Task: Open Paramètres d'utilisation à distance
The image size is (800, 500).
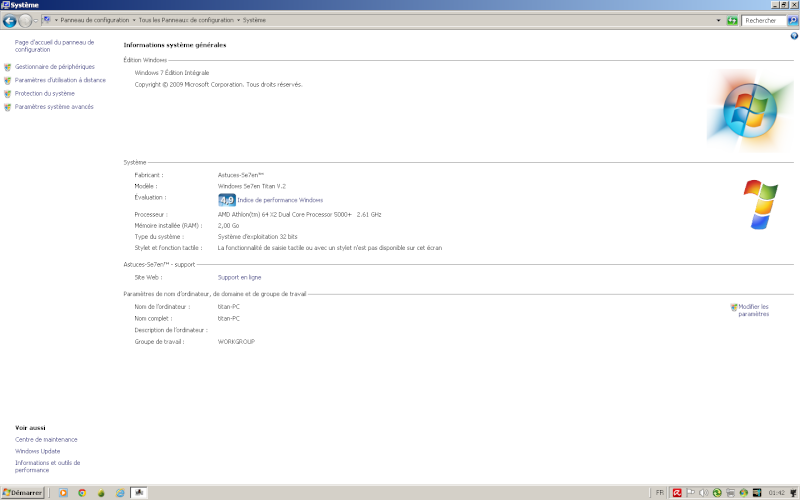Action: [x=60, y=80]
